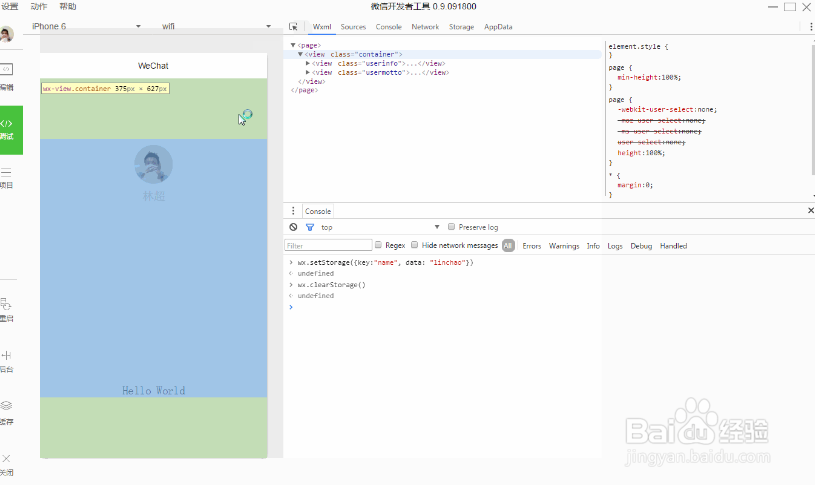Click the margin:0 style property

point(635,185)
